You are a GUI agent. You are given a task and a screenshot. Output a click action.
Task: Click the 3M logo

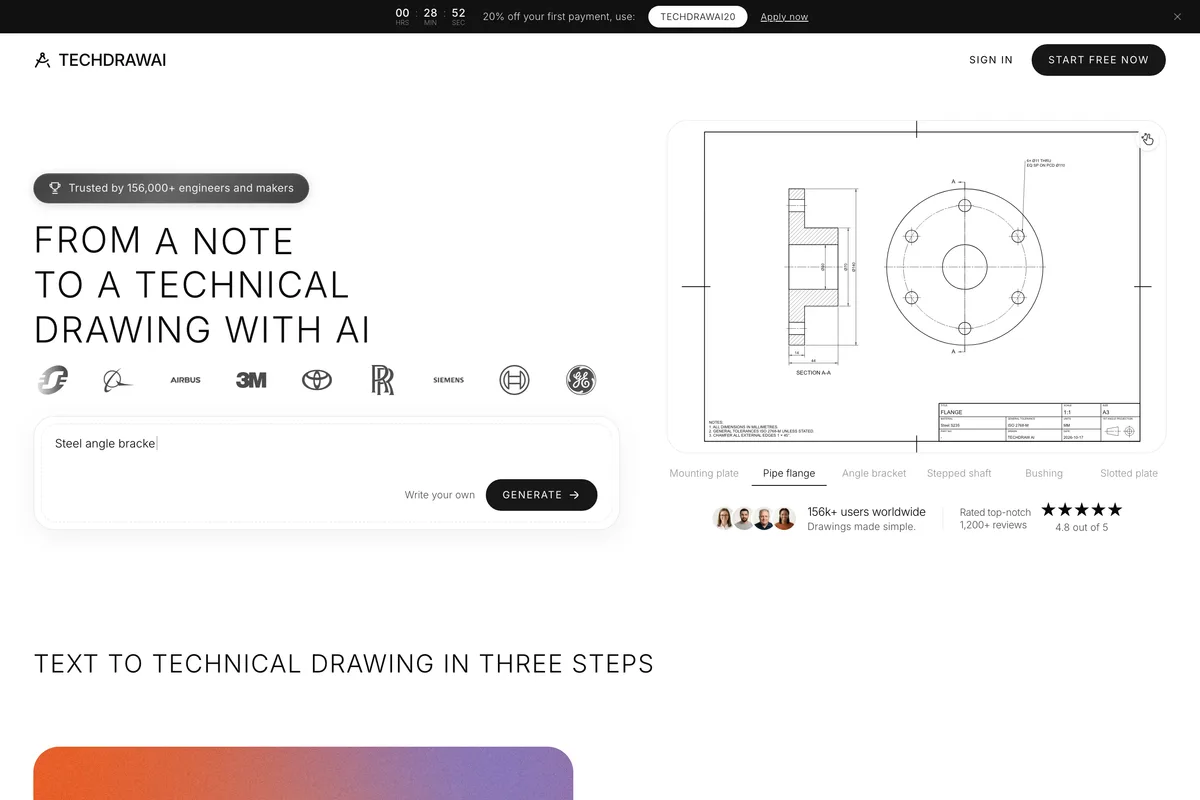tap(251, 380)
